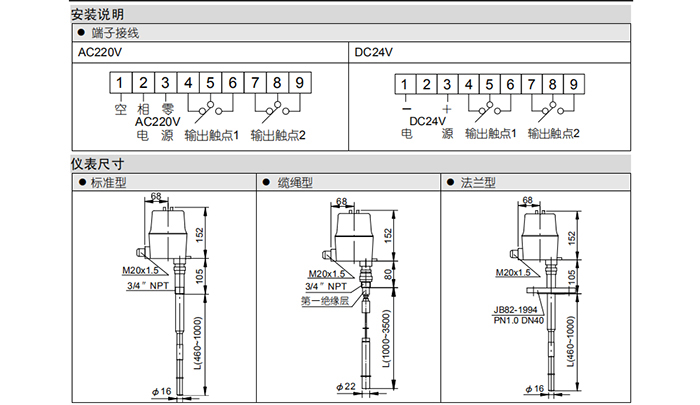The image size is (700, 405).
Task: Select the 法兰型 type label
Action: pyautogui.click(x=479, y=183)
